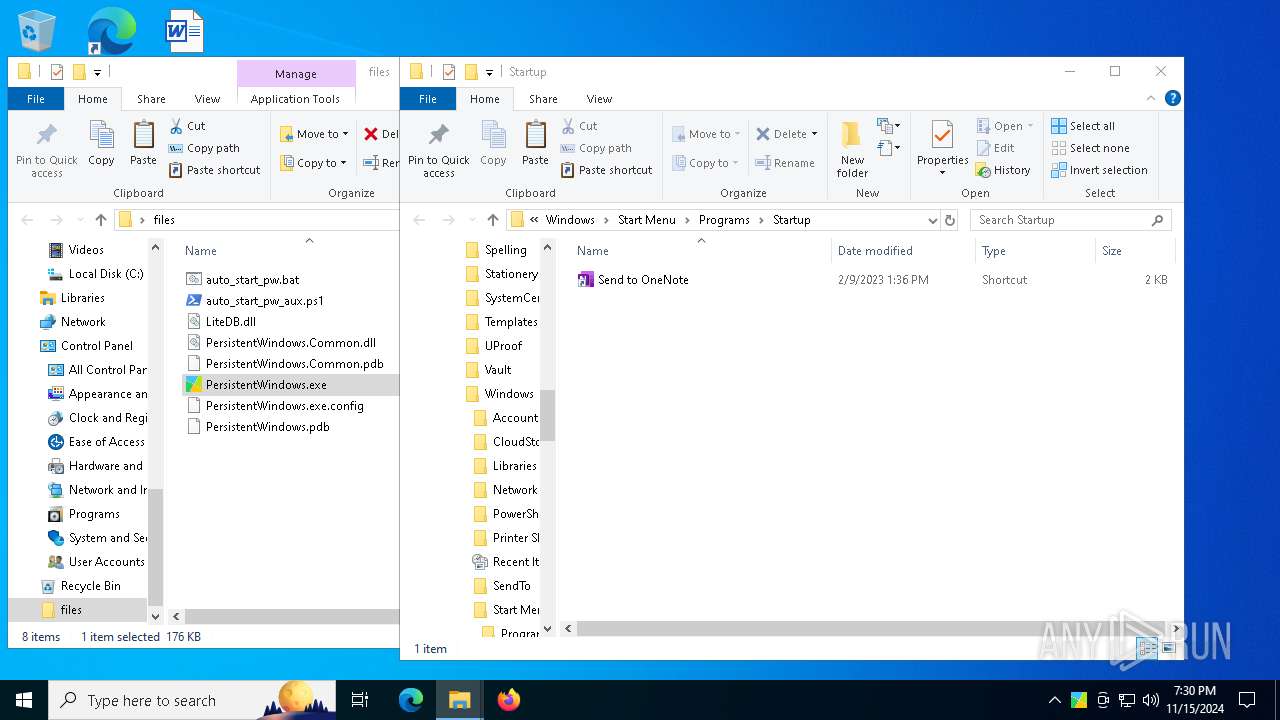
Task: Expand path chevron after Programs in address bar
Action: [x=761, y=220]
